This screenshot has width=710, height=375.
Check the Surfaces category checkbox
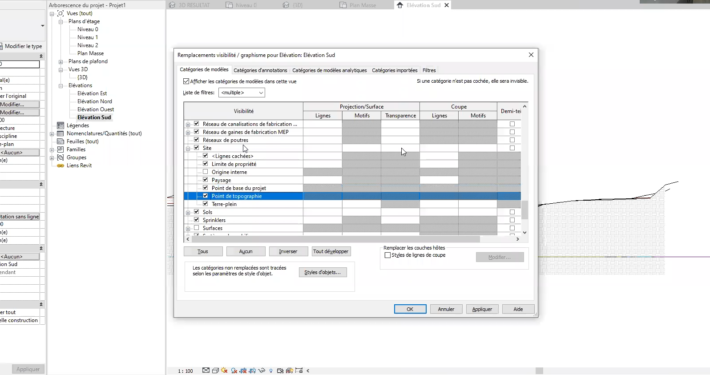tap(197, 228)
